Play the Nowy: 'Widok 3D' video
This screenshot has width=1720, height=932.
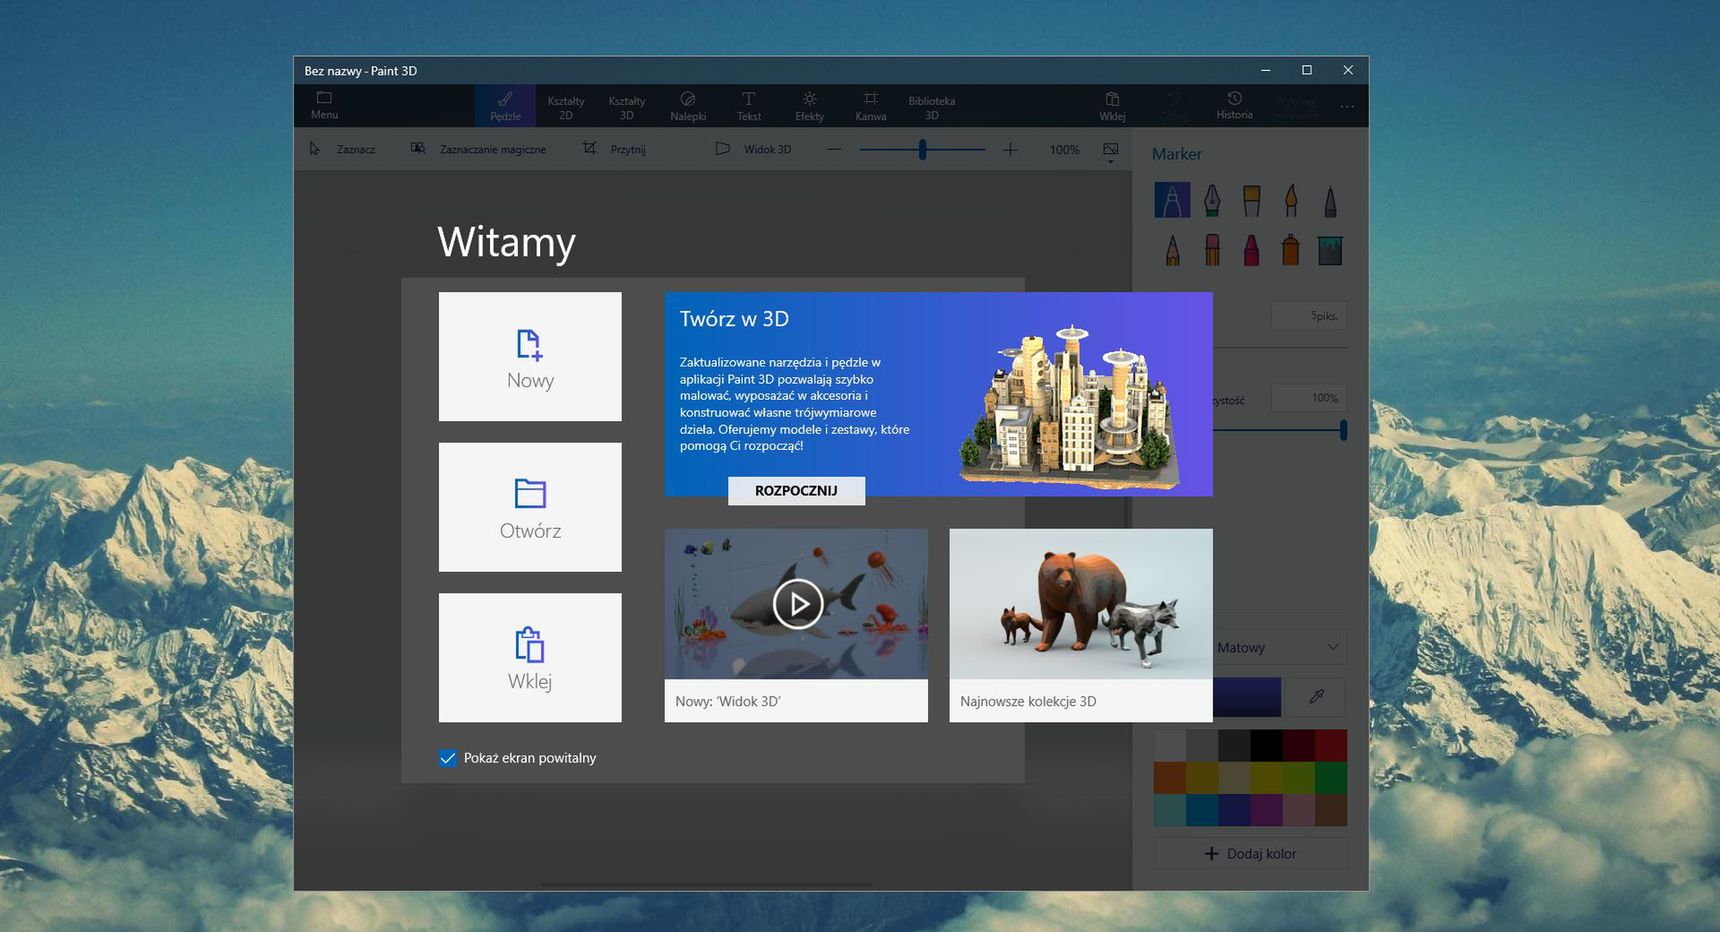pyautogui.click(x=797, y=603)
